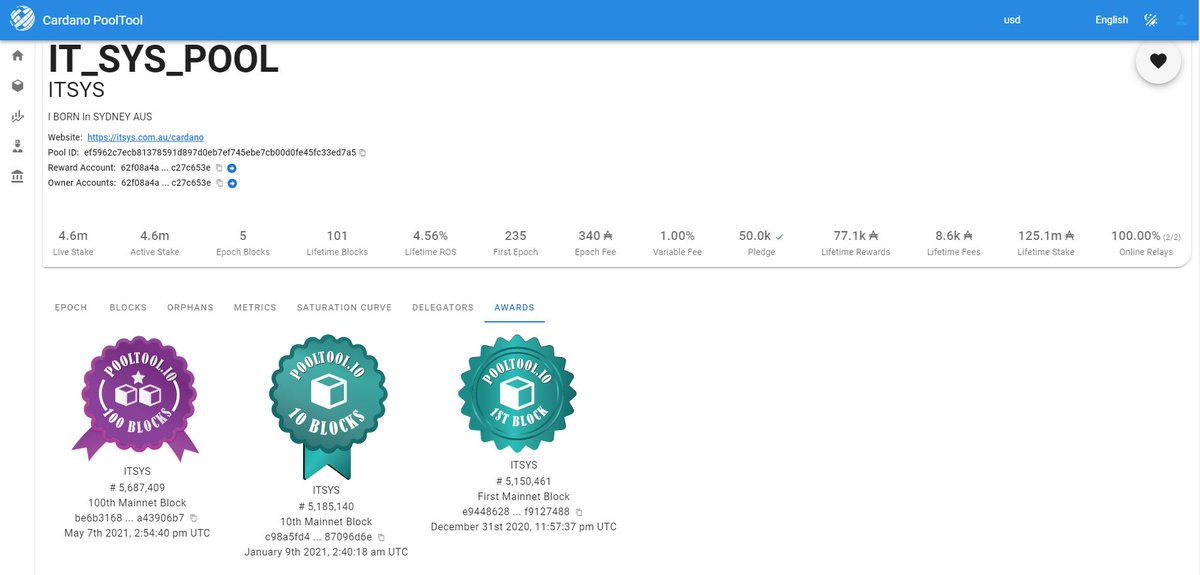Copy the 100th Mainnet Block hash
Viewport: 1200px width, 575px height.
pos(194,518)
